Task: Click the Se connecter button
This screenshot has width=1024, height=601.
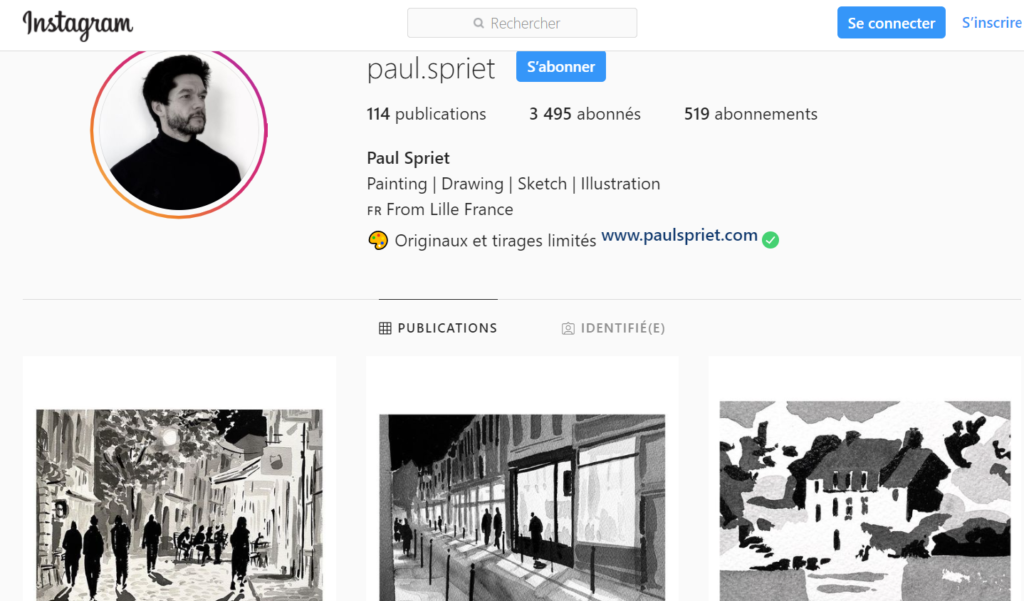Action: pyautogui.click(x=891, y=23)
